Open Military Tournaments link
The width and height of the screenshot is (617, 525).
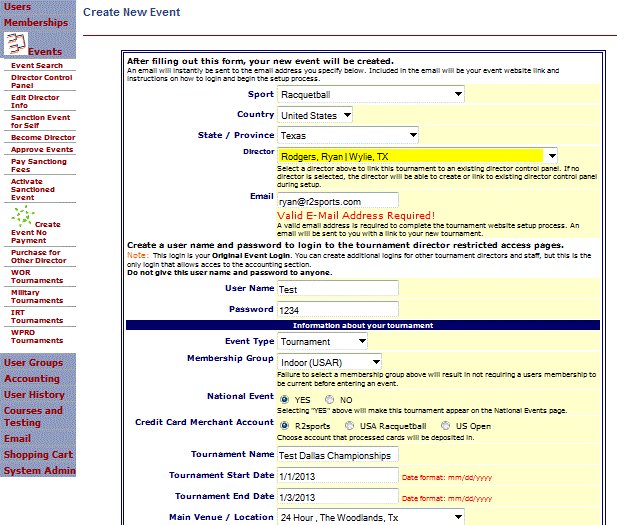37,296
